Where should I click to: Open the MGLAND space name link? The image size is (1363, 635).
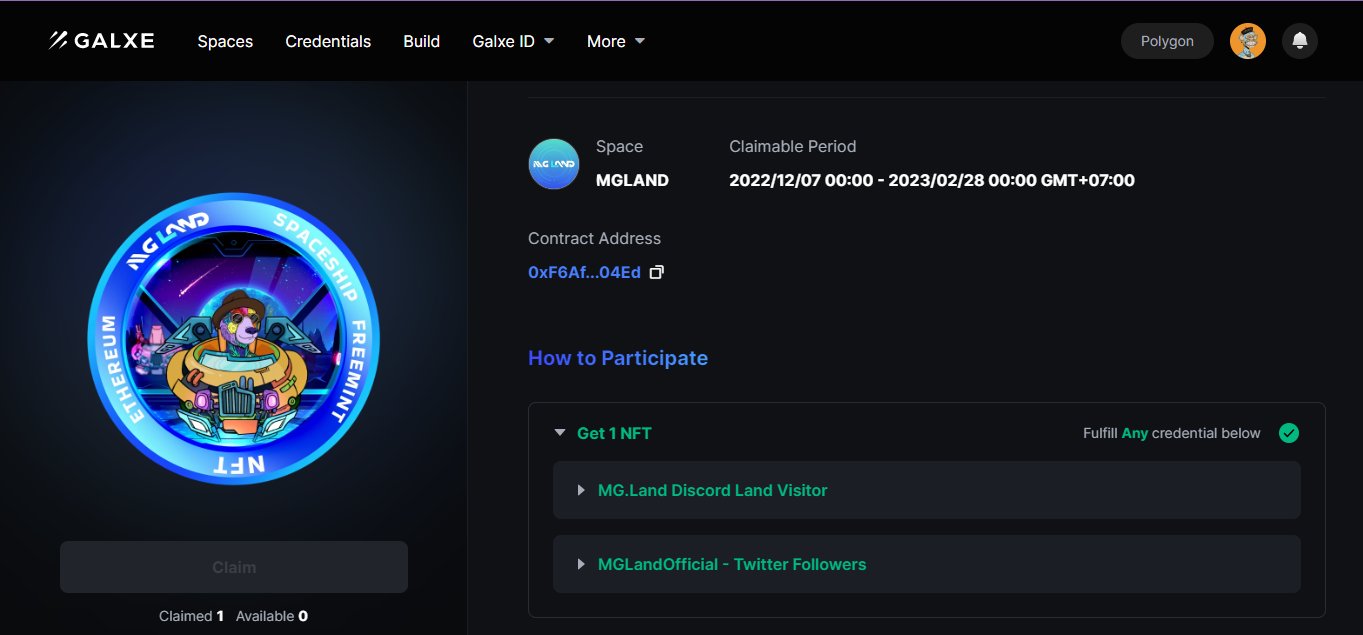click(x=632, y=181)
